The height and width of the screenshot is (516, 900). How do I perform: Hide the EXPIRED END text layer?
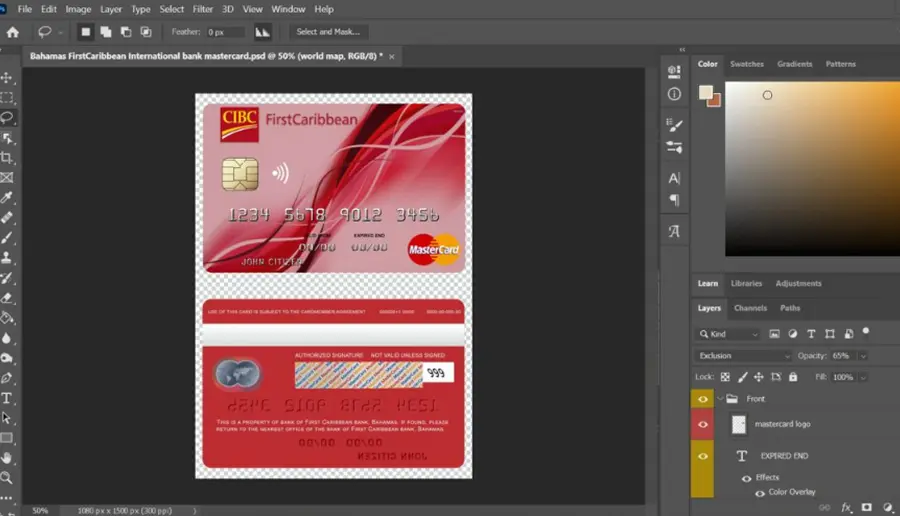click(703, 456)
